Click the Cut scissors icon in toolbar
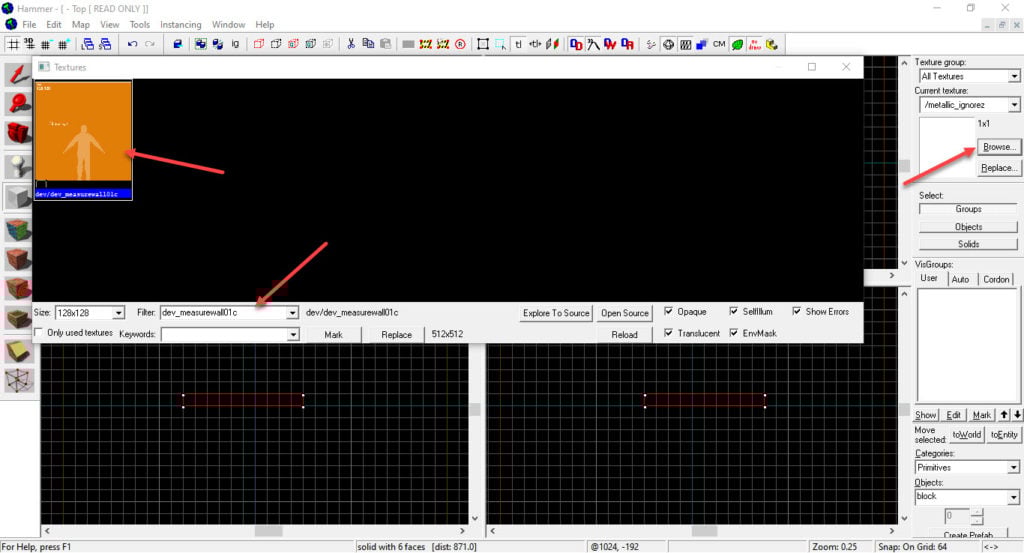This screenshot has height=553, width=1024. [351, 44]
